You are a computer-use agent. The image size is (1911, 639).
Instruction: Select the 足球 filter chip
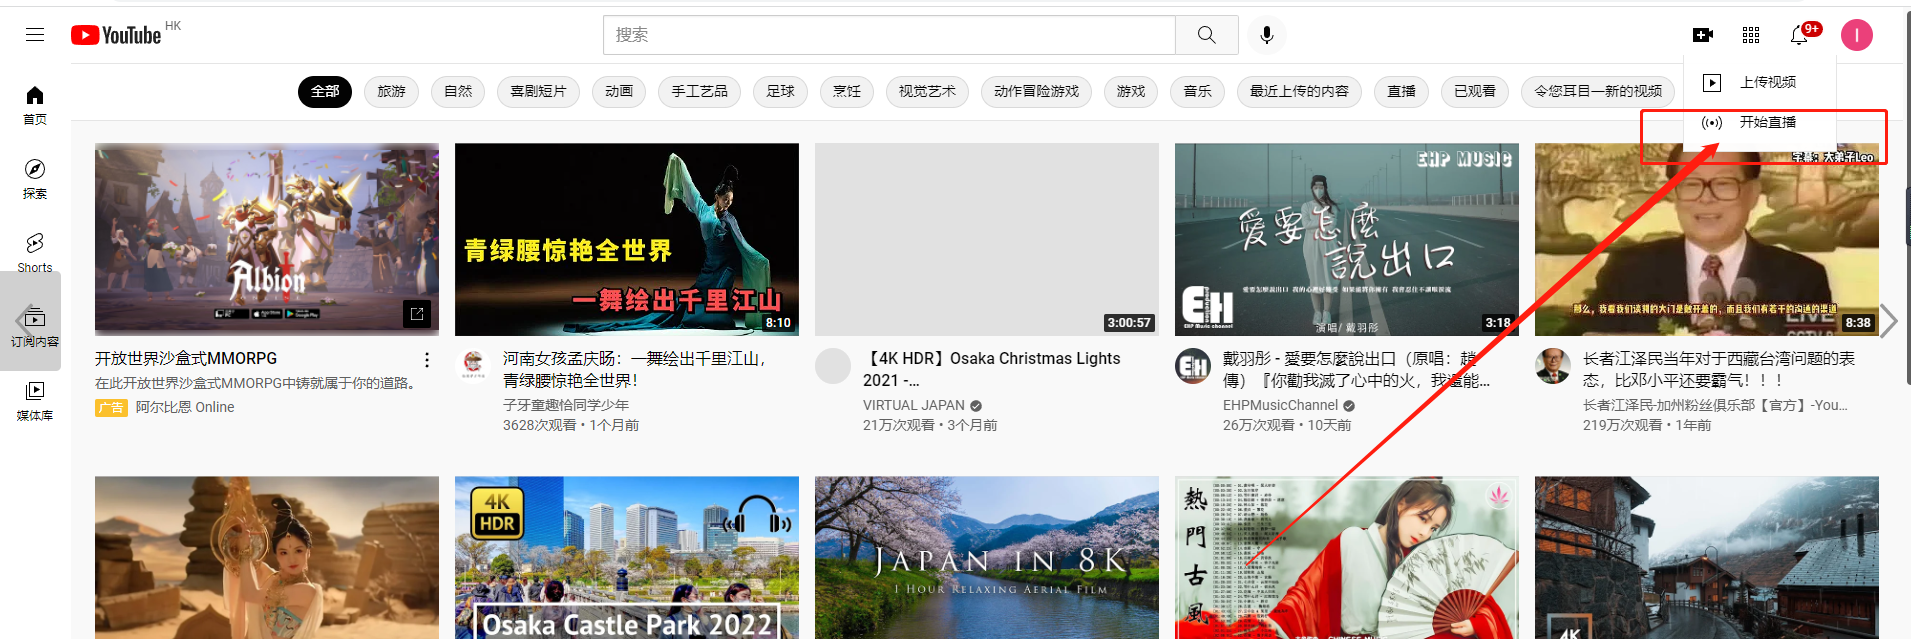click(x=780, y=91)
